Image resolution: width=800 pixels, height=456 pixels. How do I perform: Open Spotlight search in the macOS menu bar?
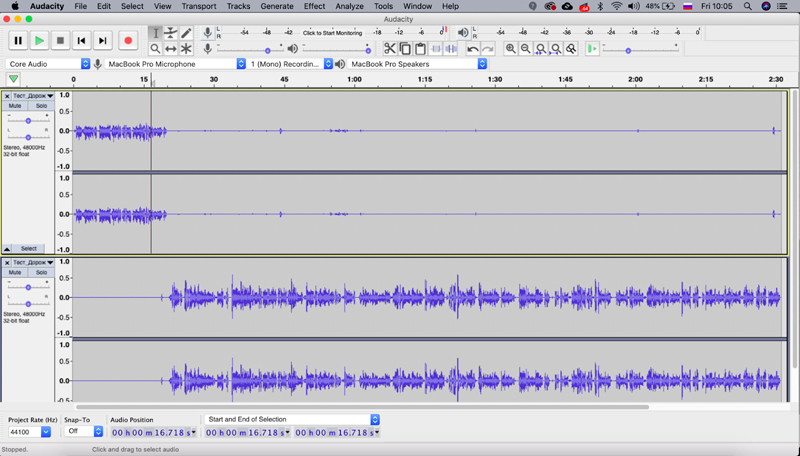coord(747,6)
